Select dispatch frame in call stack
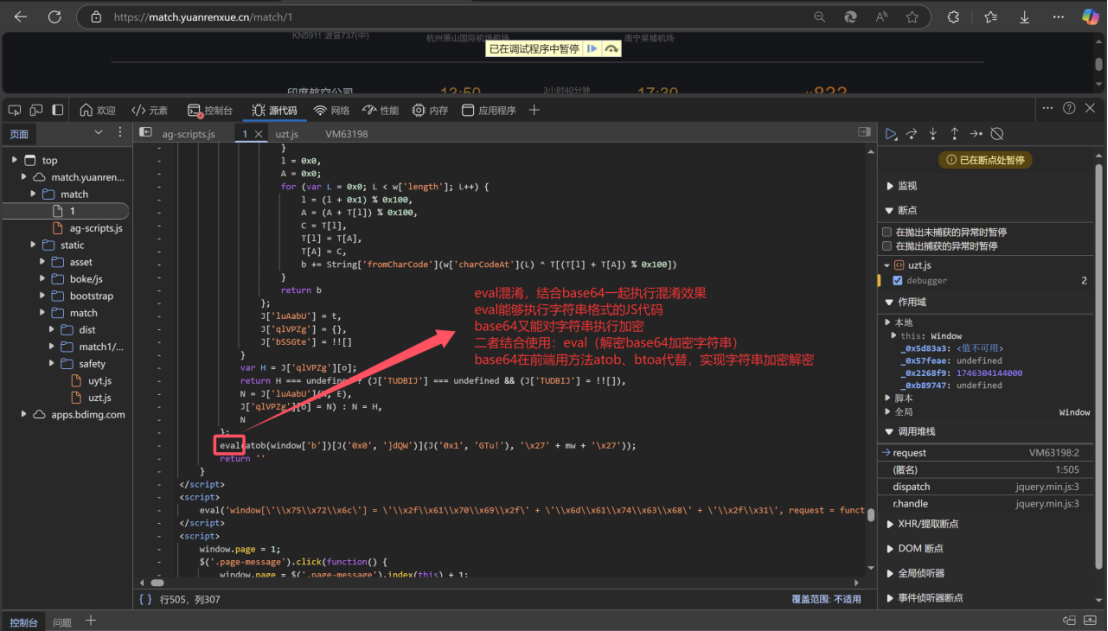This screenshot has height=631, width=1108. click(986, 487)
